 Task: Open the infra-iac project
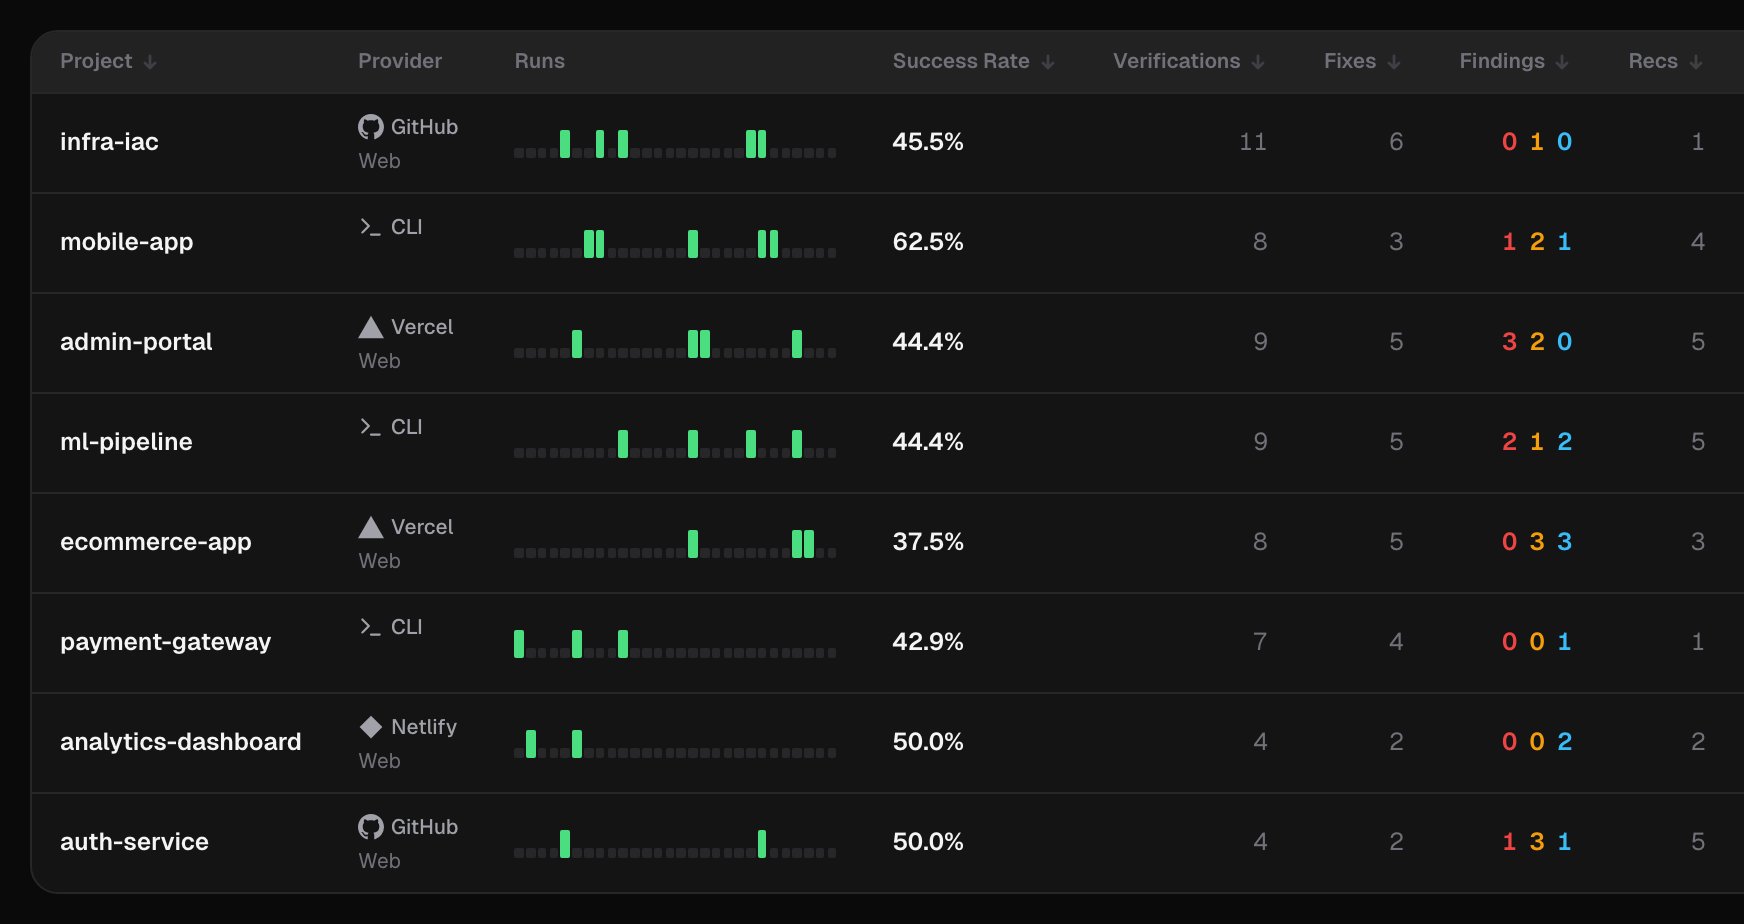(x=109, y=142)
